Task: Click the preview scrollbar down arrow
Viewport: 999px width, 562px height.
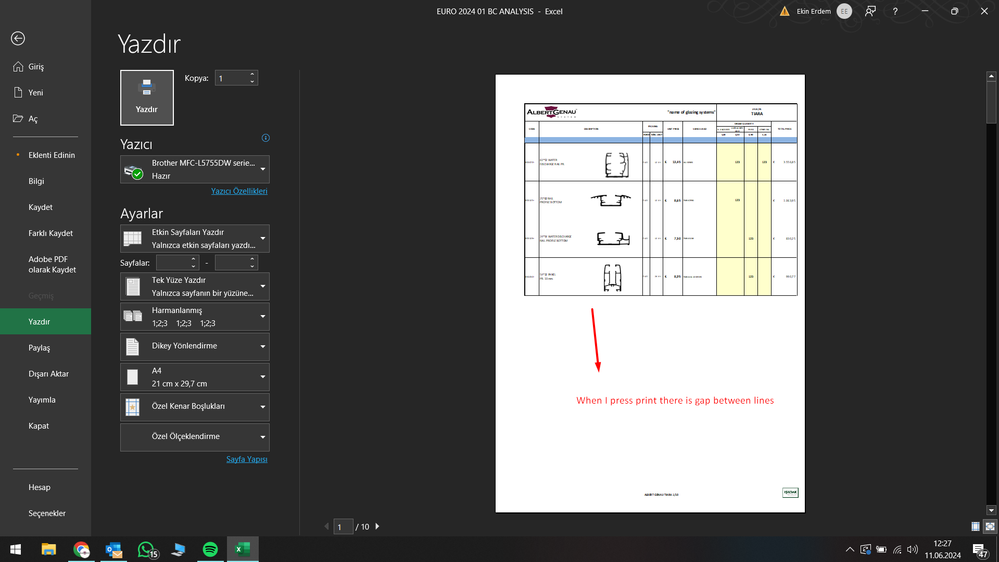Action: point(991,510)
